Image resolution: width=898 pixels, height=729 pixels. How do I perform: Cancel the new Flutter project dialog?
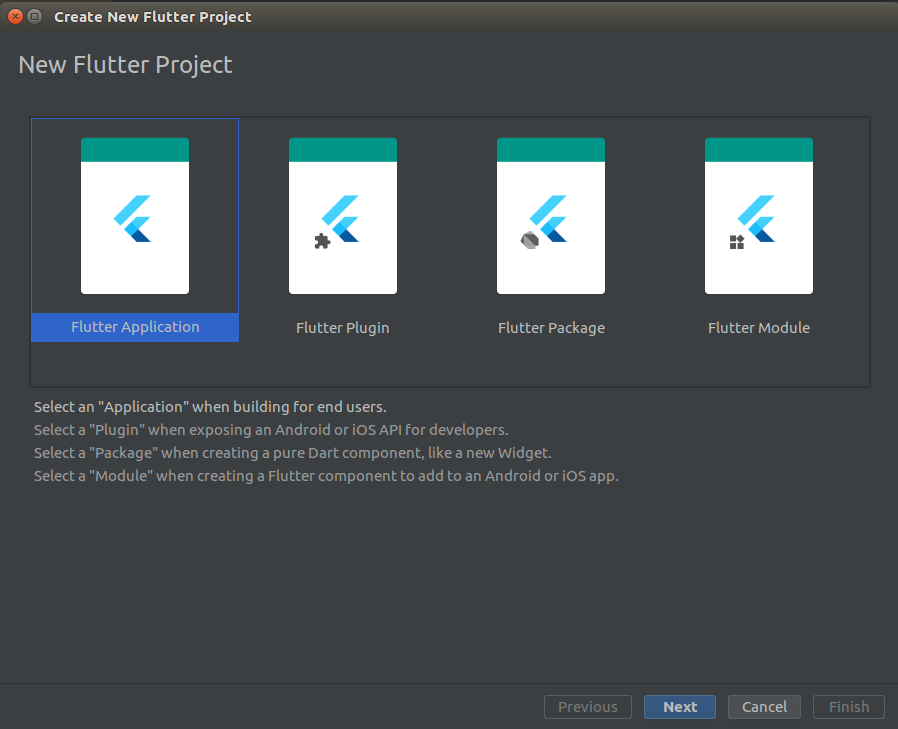[x=764, y=707]
